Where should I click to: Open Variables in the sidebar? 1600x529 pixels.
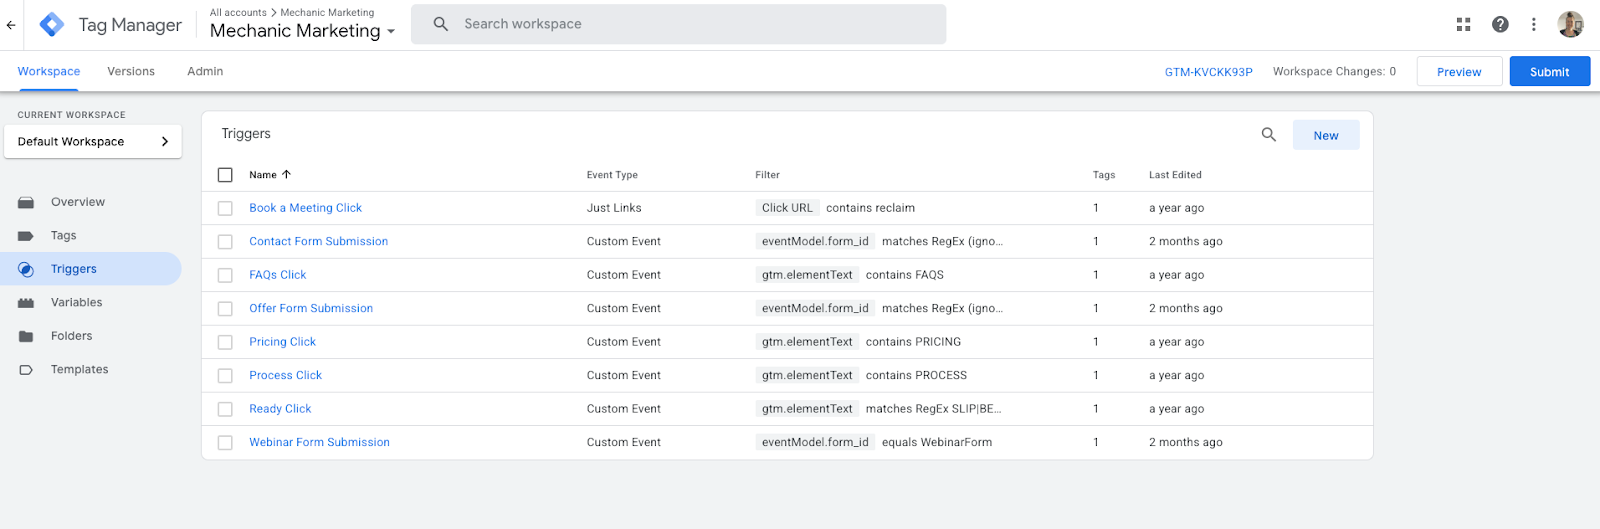[x=76, y=303]
